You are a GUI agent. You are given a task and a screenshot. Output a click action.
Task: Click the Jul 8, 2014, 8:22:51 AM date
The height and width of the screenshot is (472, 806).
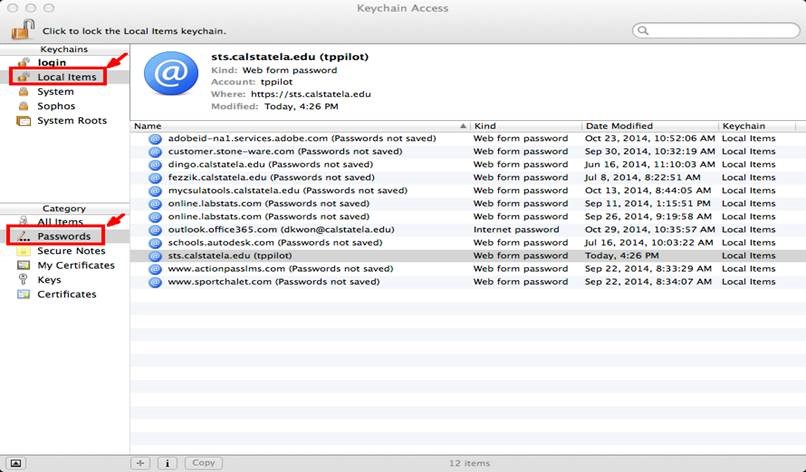pos(643,177)
